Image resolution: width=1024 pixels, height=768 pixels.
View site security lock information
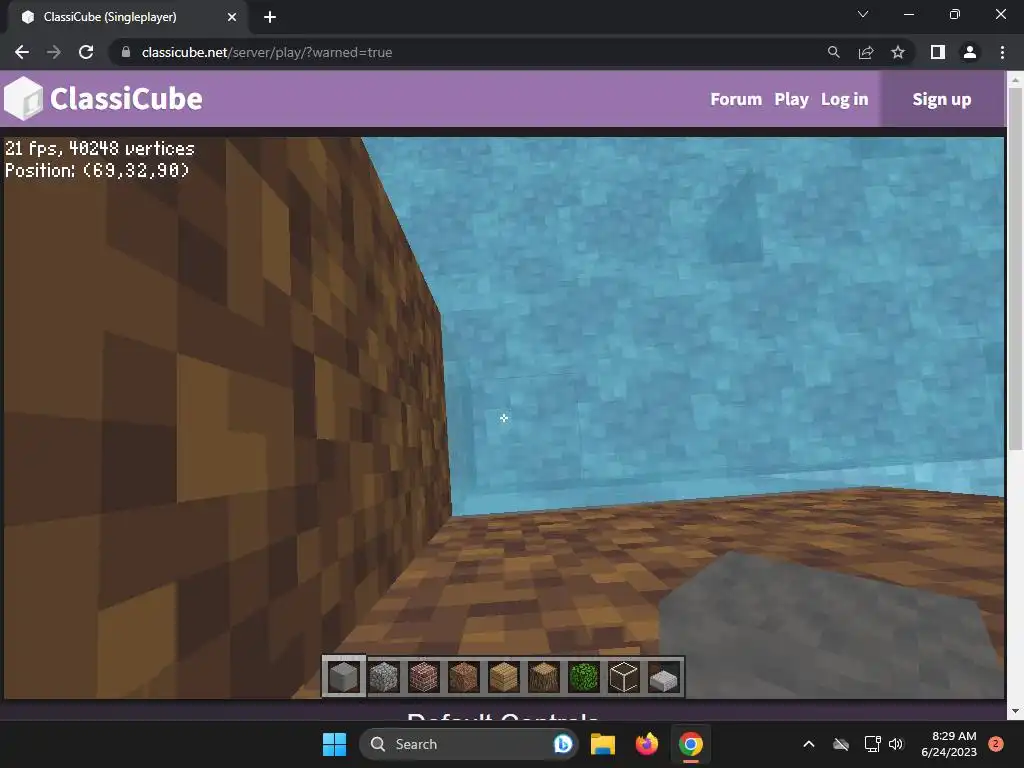(x=126, y=52)
